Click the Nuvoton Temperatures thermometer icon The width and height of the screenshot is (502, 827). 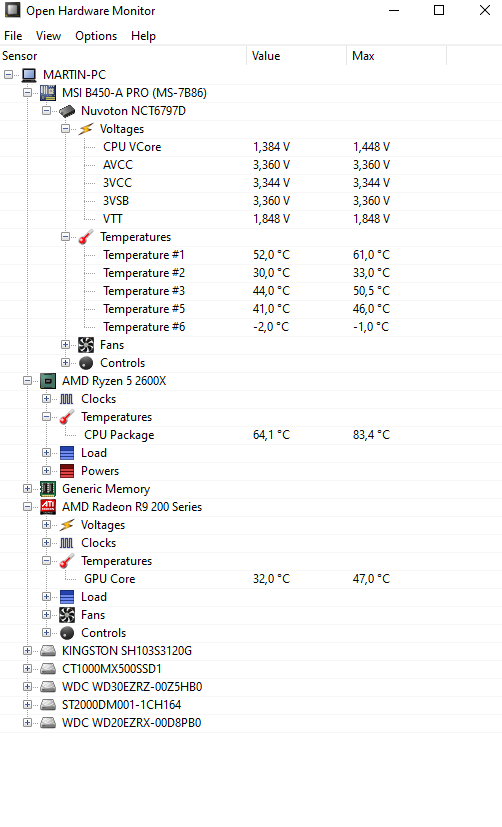click(86, 237)
